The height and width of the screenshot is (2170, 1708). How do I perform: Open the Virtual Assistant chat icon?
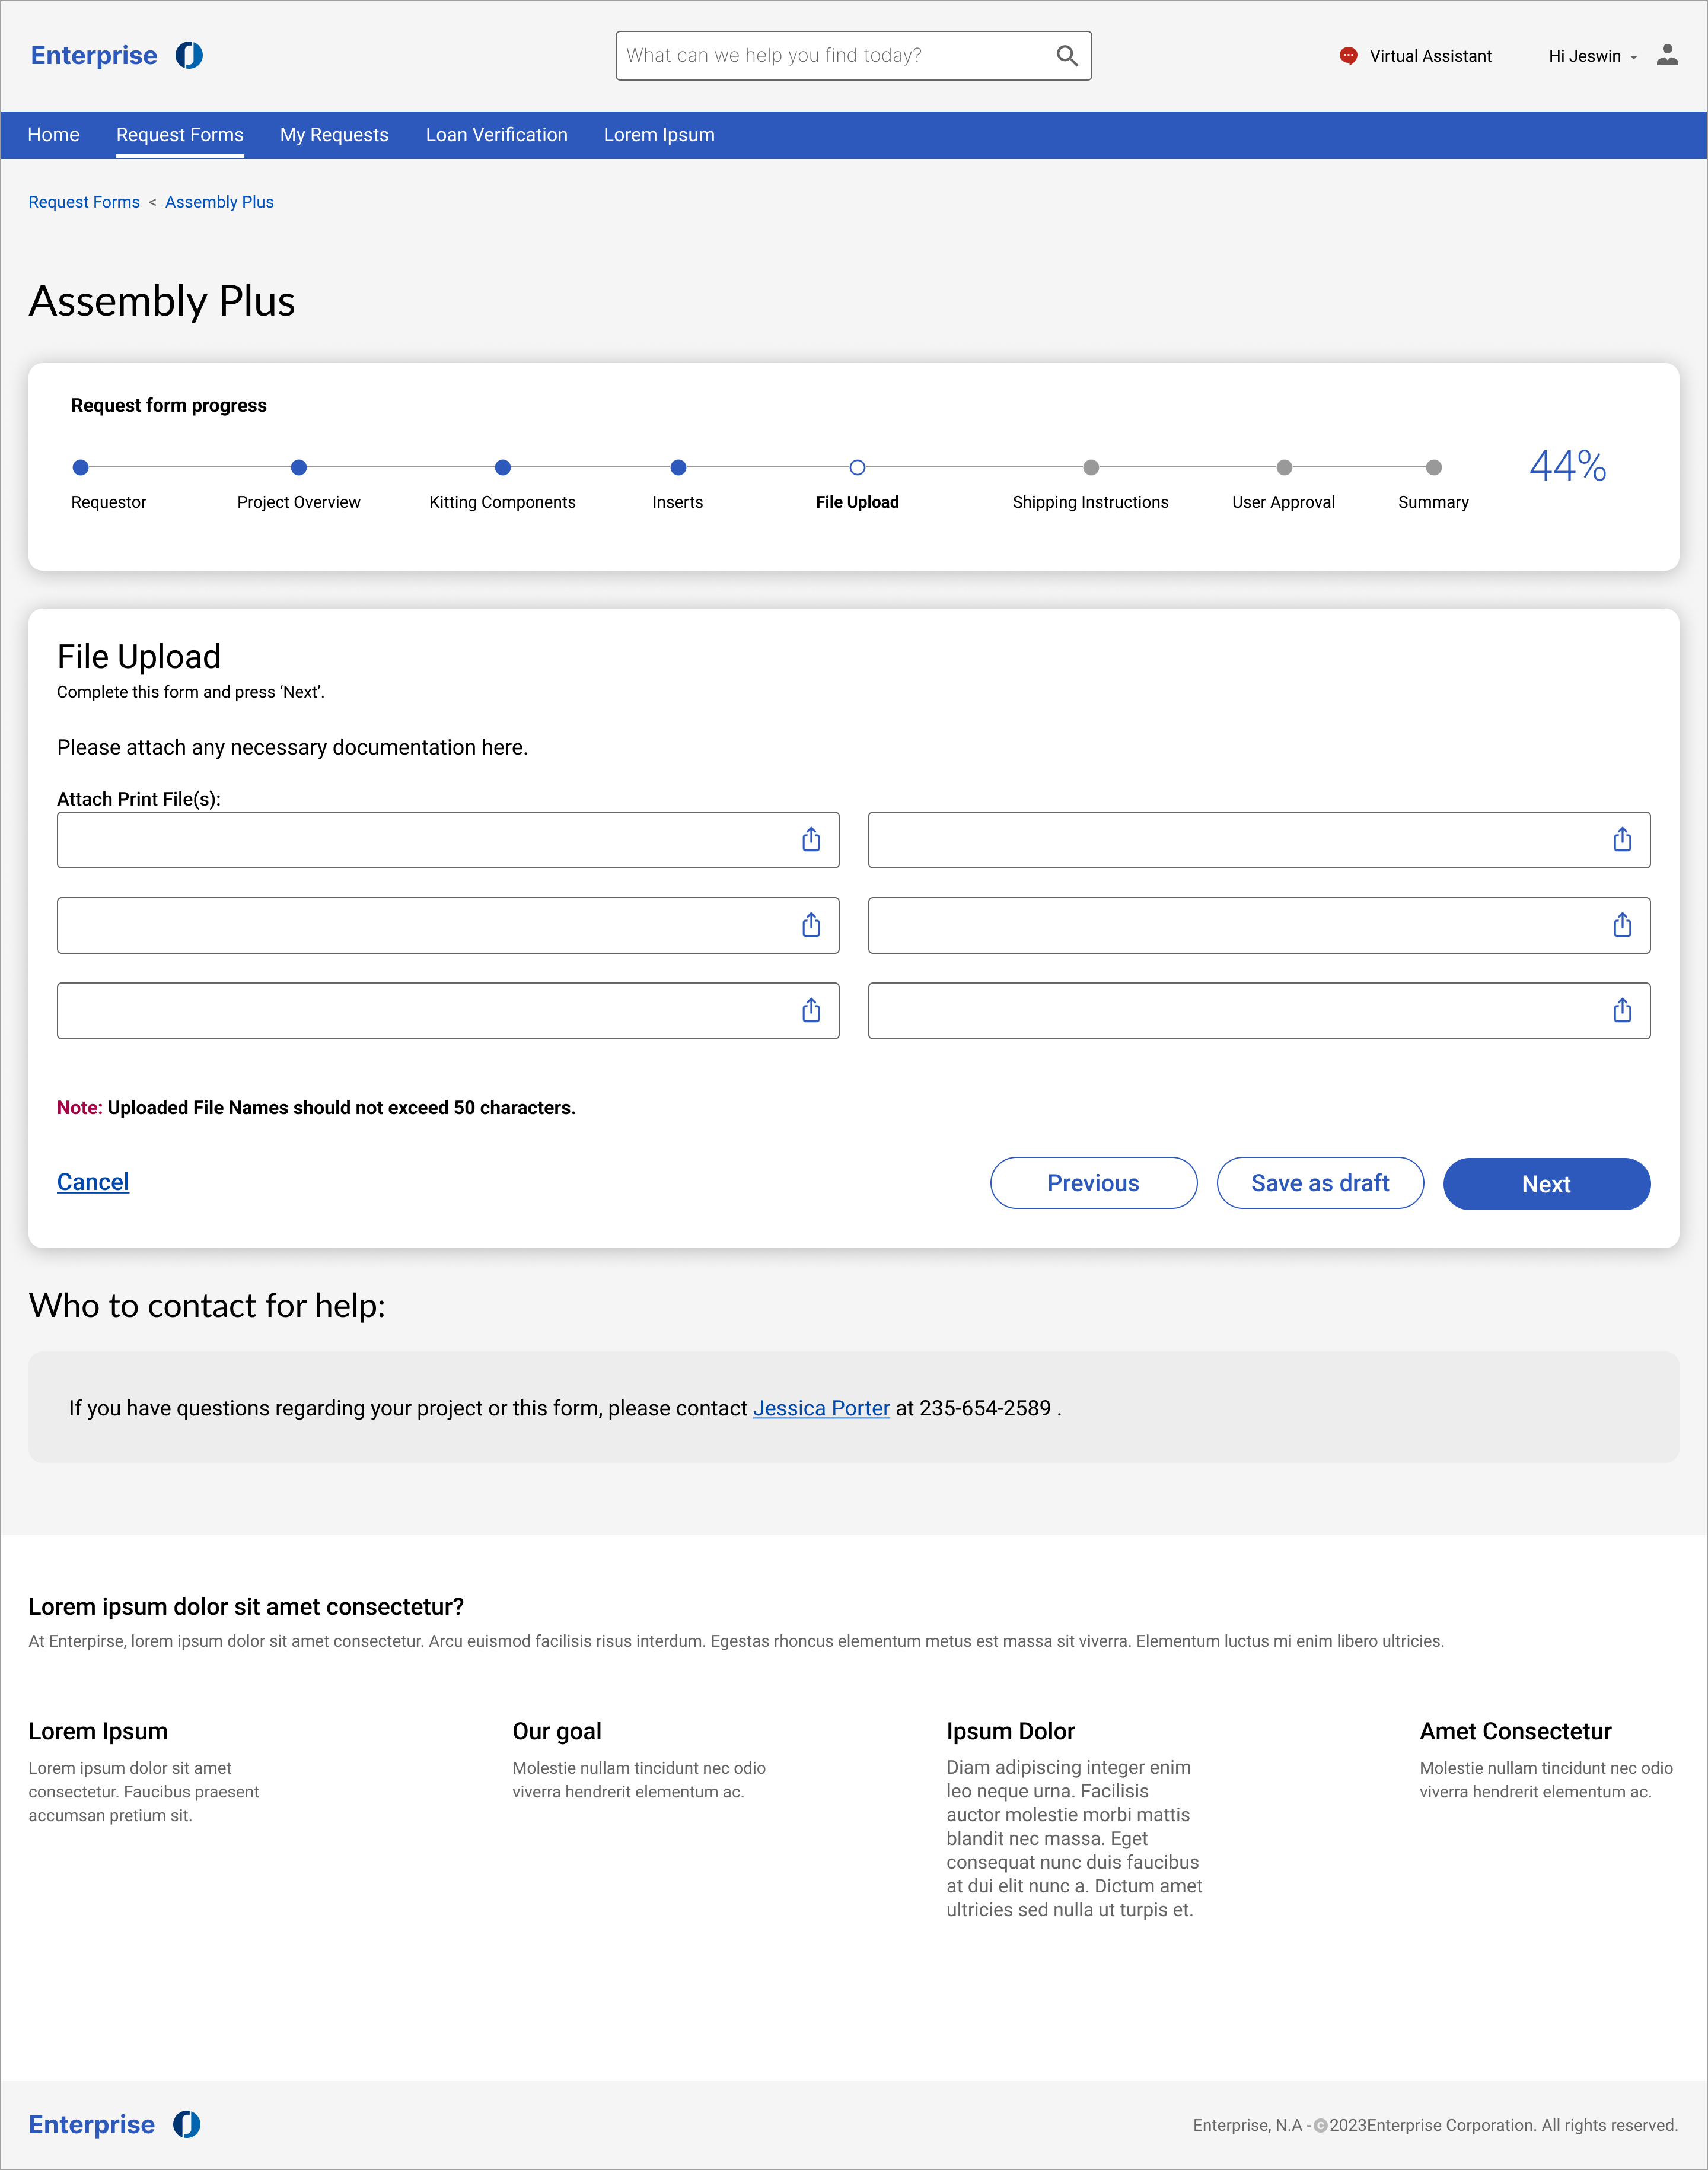pyautogui.click(x=1348, y=56)
